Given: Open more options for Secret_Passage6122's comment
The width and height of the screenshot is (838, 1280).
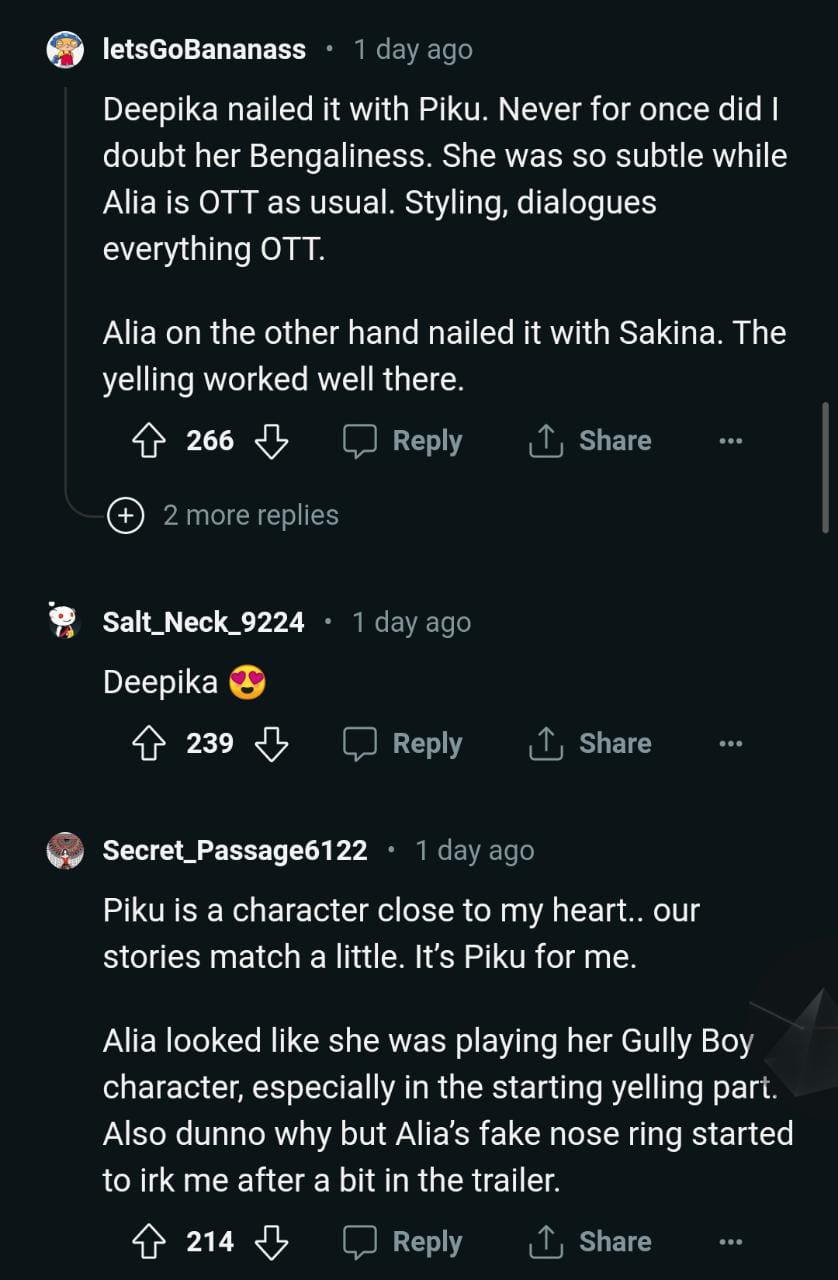Looking at the screenshot, I should (730, 1242).
